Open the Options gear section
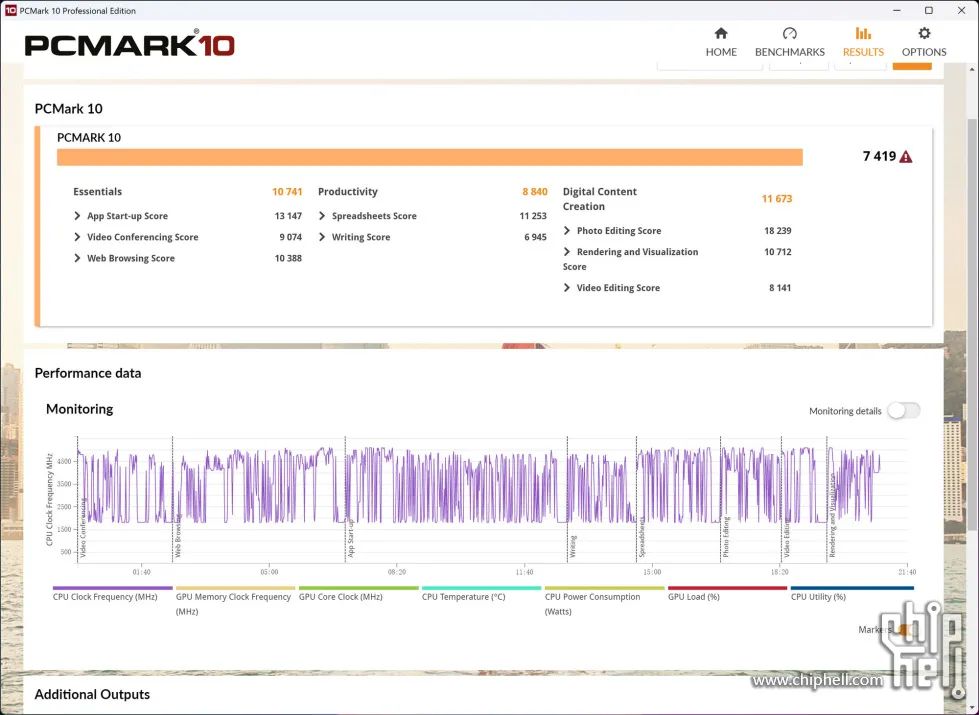Screen dimensions: 979x715 coord(923,42)
